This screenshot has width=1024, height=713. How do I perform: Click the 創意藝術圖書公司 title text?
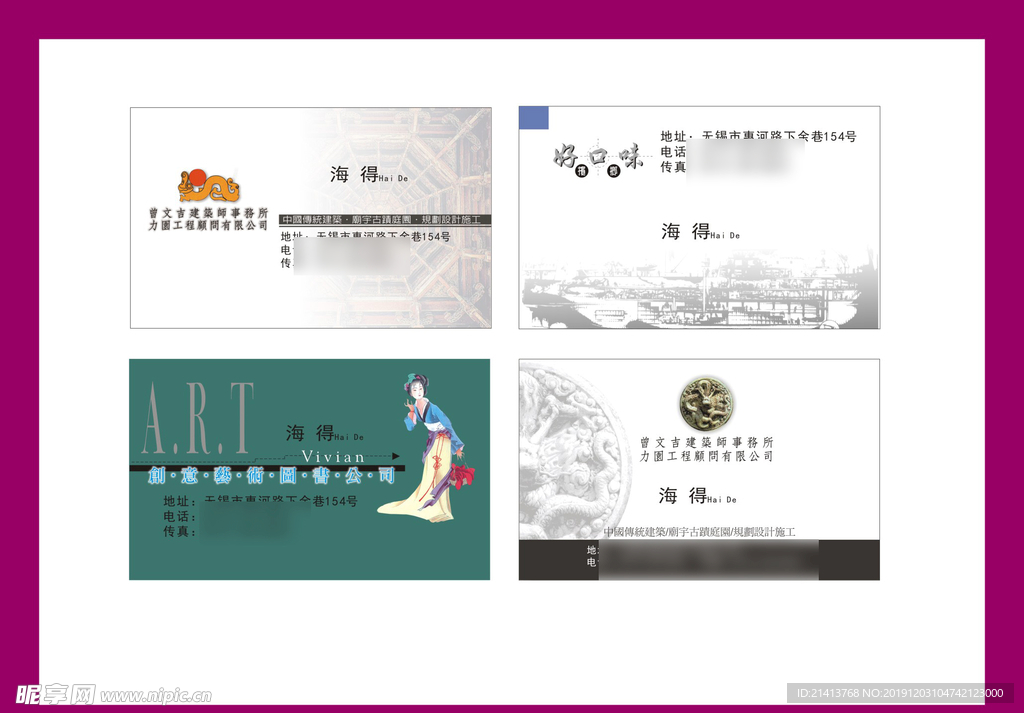tap(271, 475)
